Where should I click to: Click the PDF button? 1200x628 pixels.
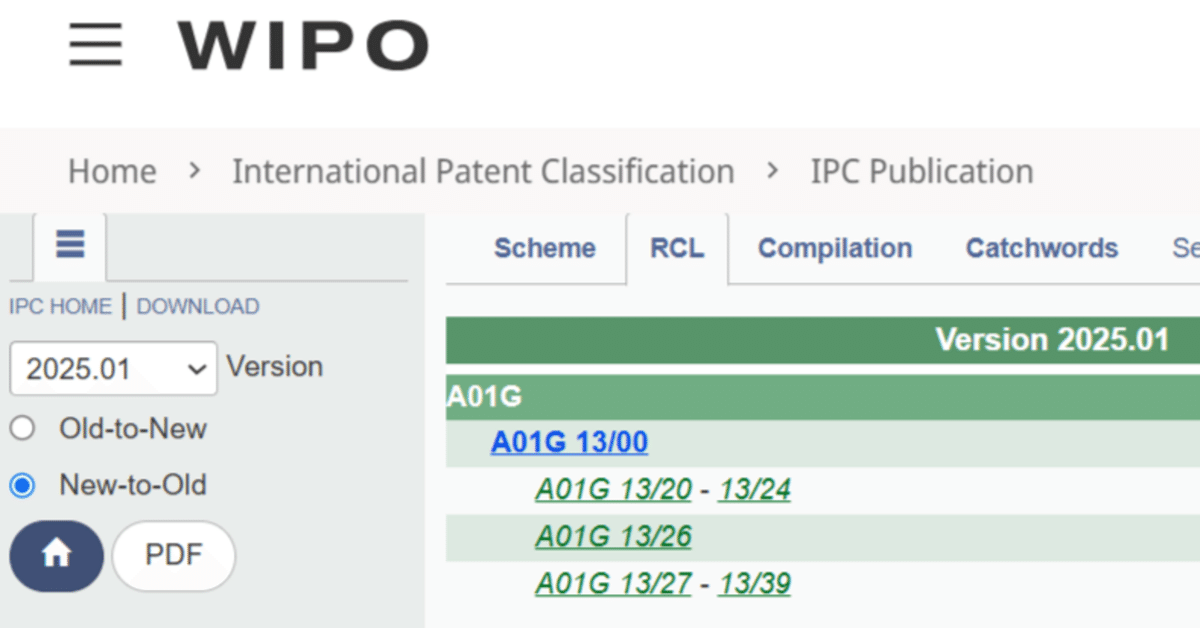pos(174,555)
